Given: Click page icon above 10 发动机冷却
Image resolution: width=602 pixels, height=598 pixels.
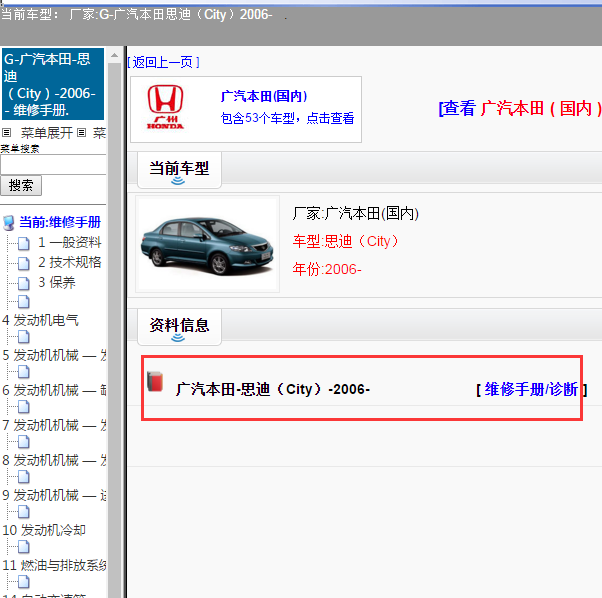Looking at the screenshot, I should click(23, 511).
